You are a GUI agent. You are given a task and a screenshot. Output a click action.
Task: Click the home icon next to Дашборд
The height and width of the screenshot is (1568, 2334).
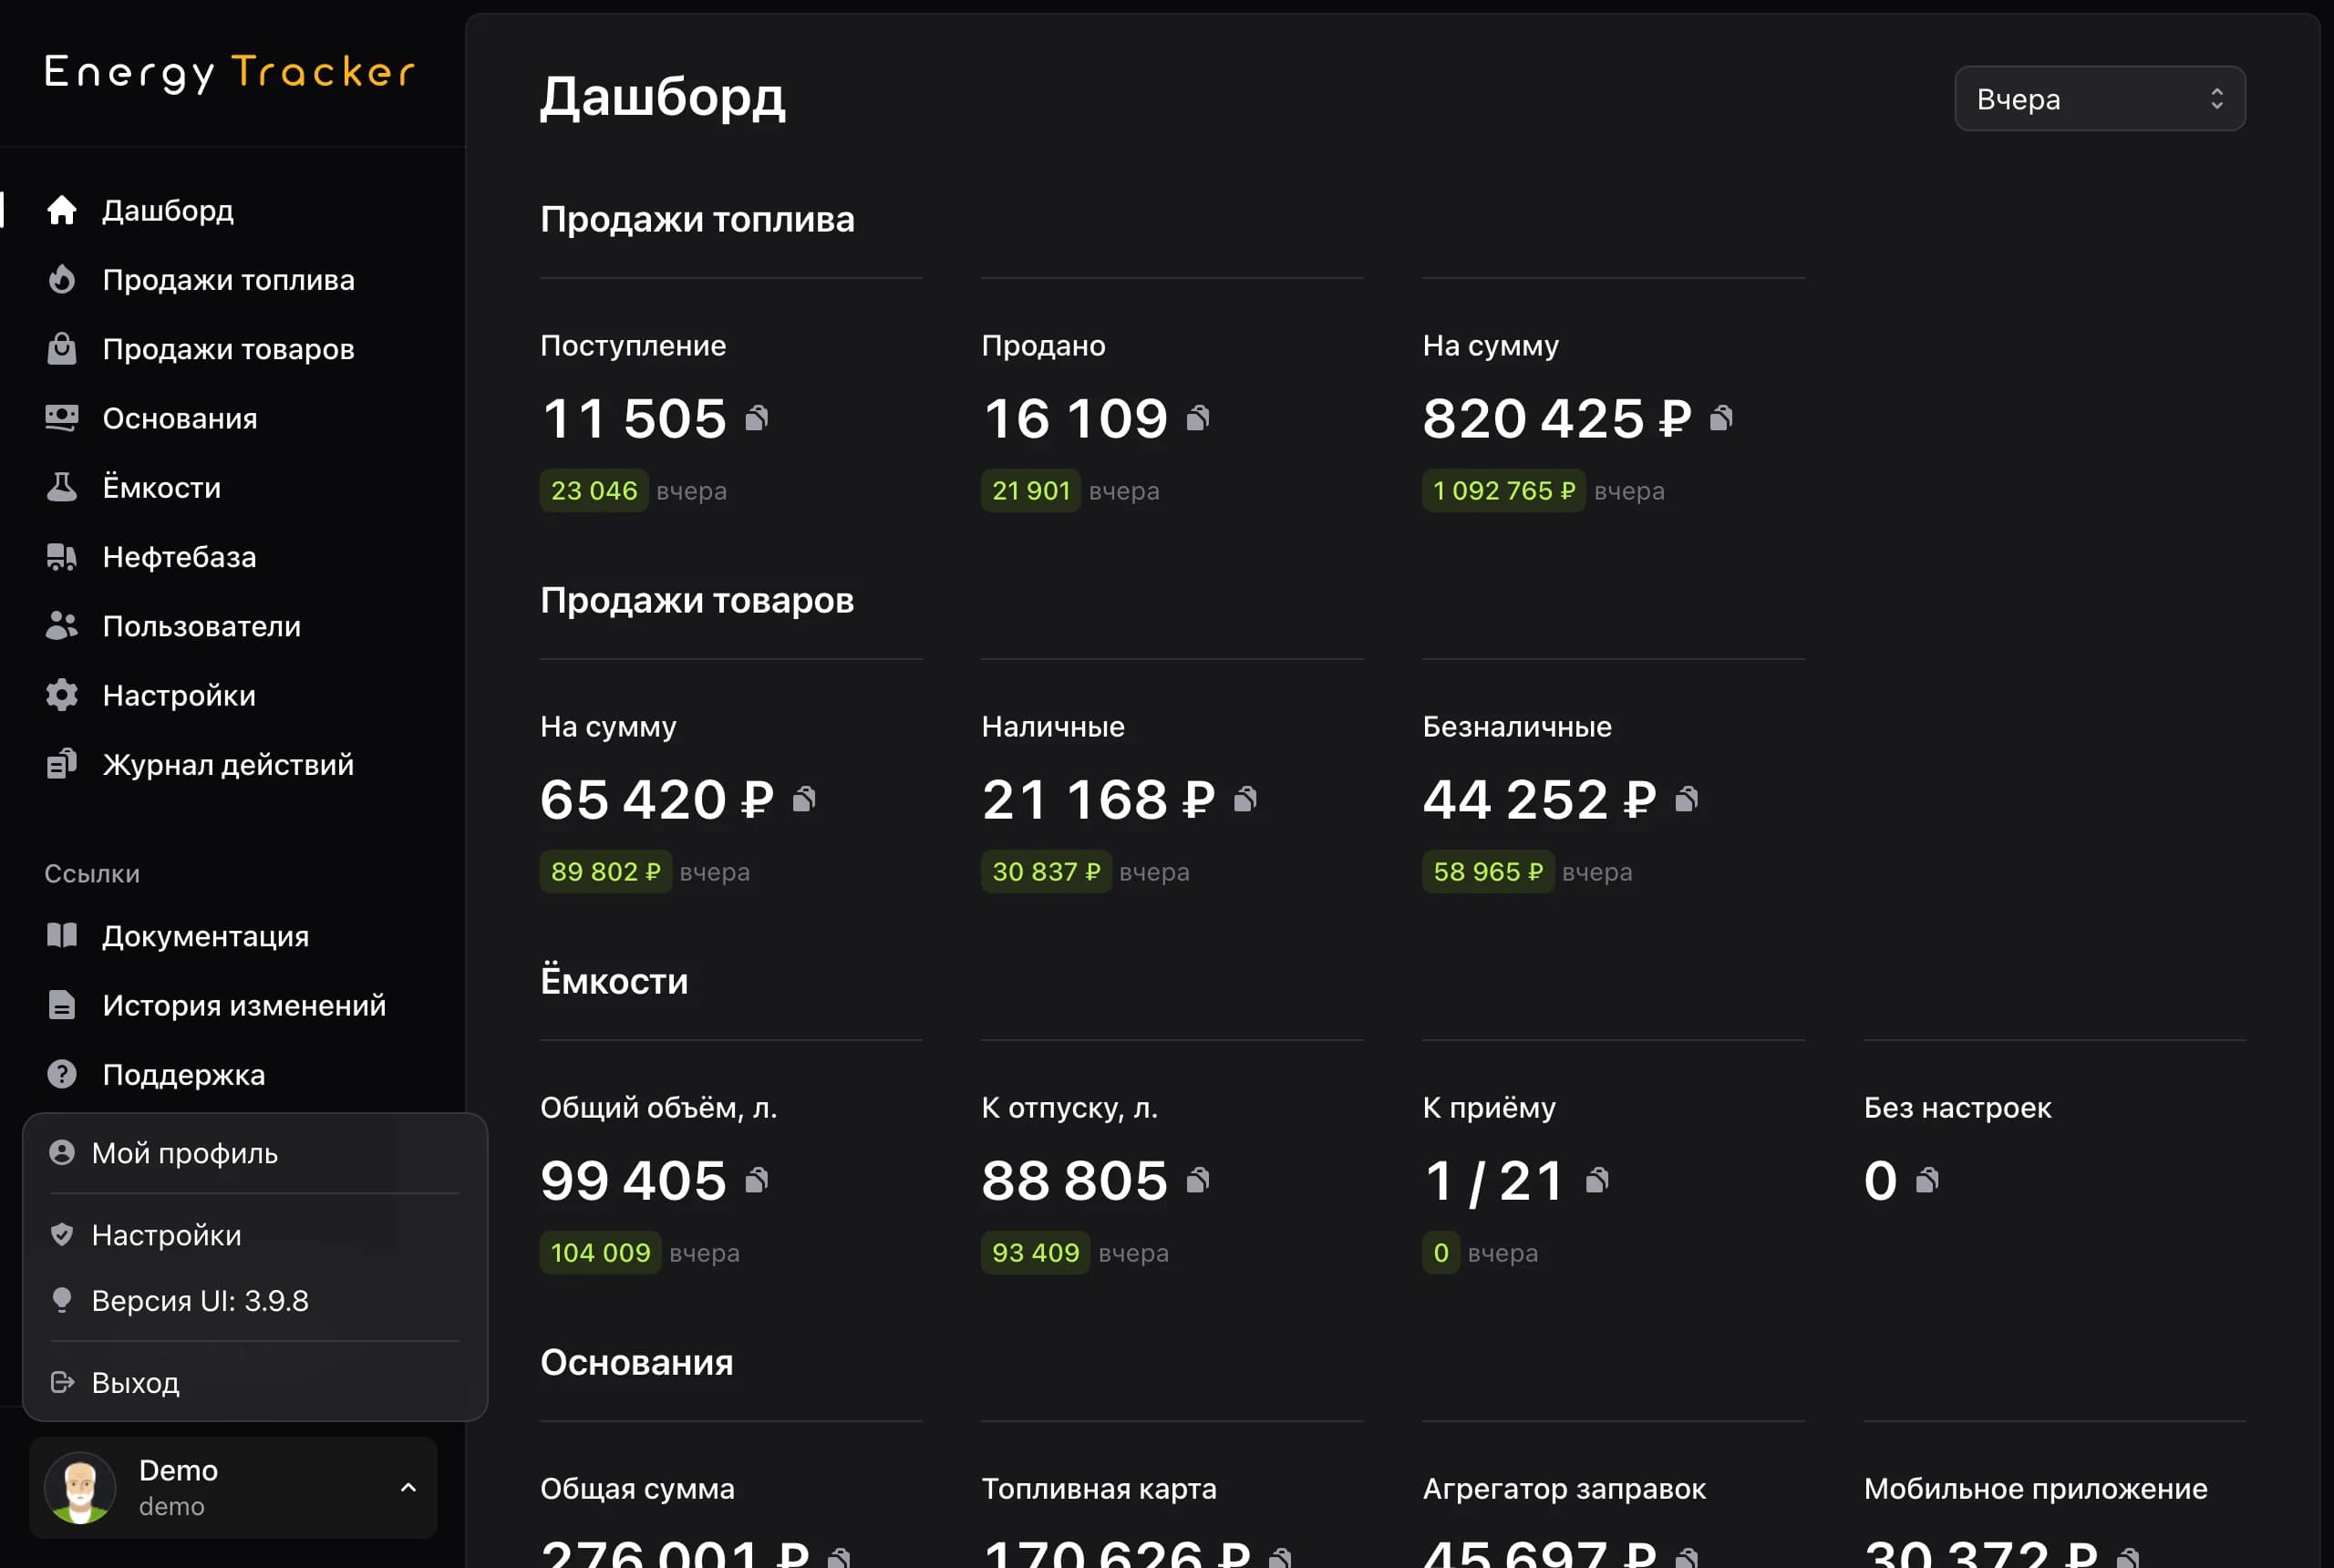coord(62,210)
